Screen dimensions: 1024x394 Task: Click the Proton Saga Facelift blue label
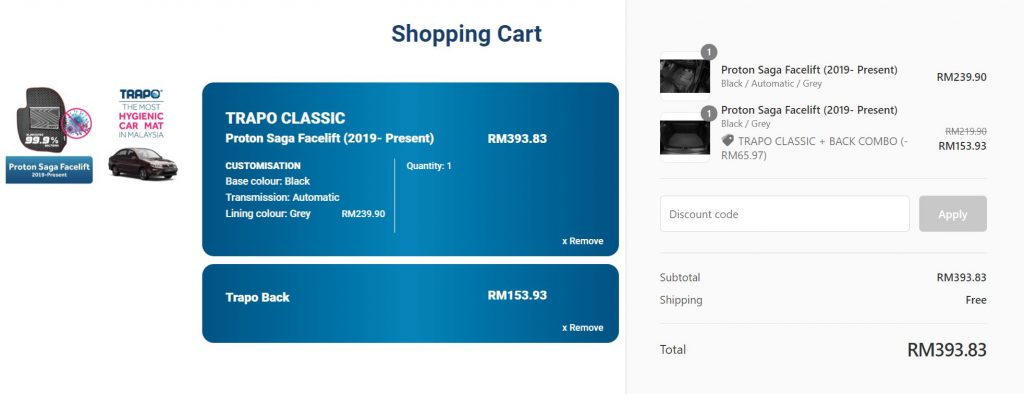pyautogui.click(x=49, y=170)
